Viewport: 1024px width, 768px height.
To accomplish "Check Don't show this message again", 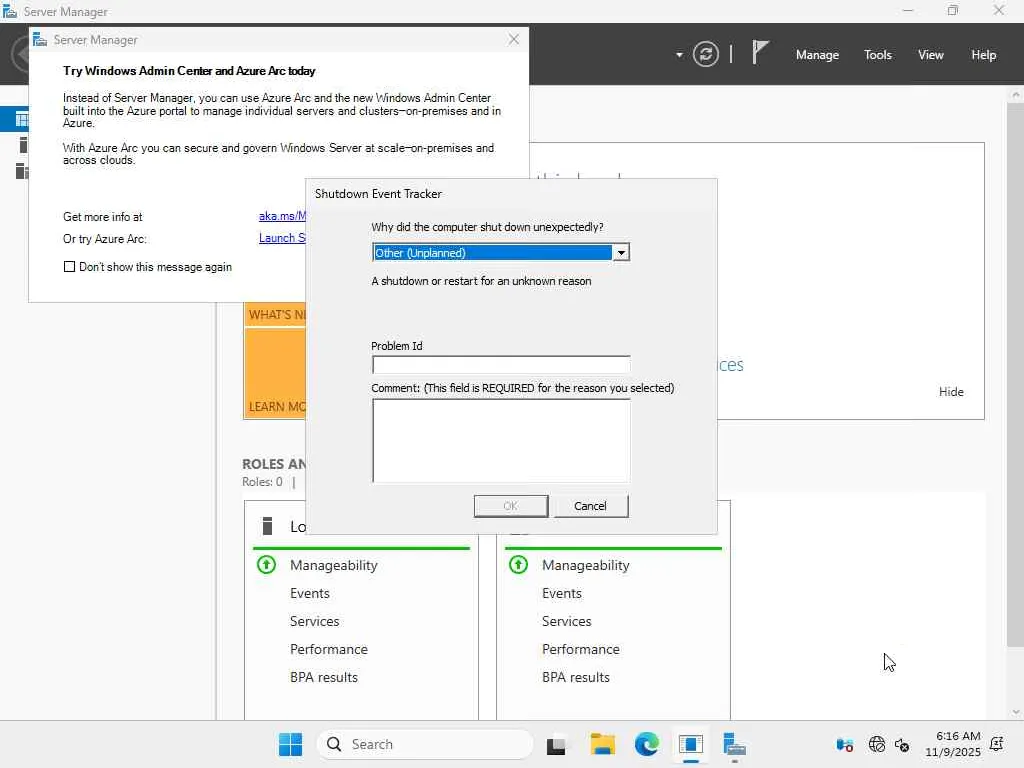I will [69, 266].
